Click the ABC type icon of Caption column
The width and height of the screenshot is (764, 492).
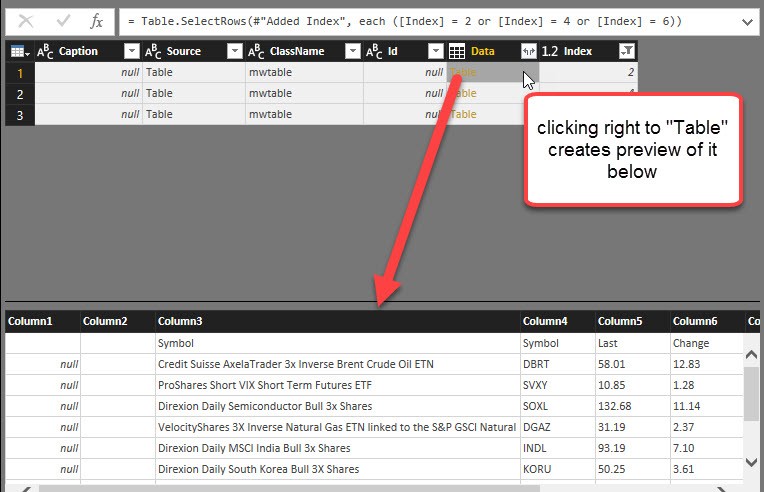45,51
